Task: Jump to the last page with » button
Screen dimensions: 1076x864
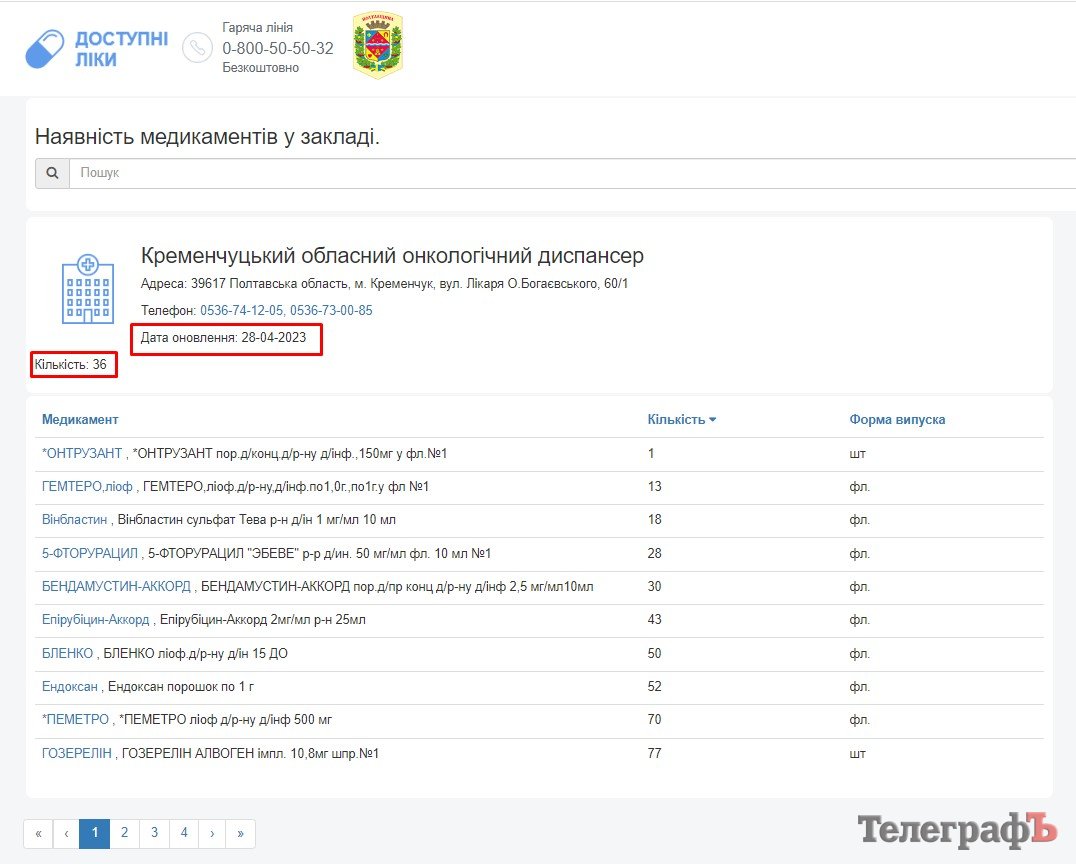Action: (x=241, y=833)
